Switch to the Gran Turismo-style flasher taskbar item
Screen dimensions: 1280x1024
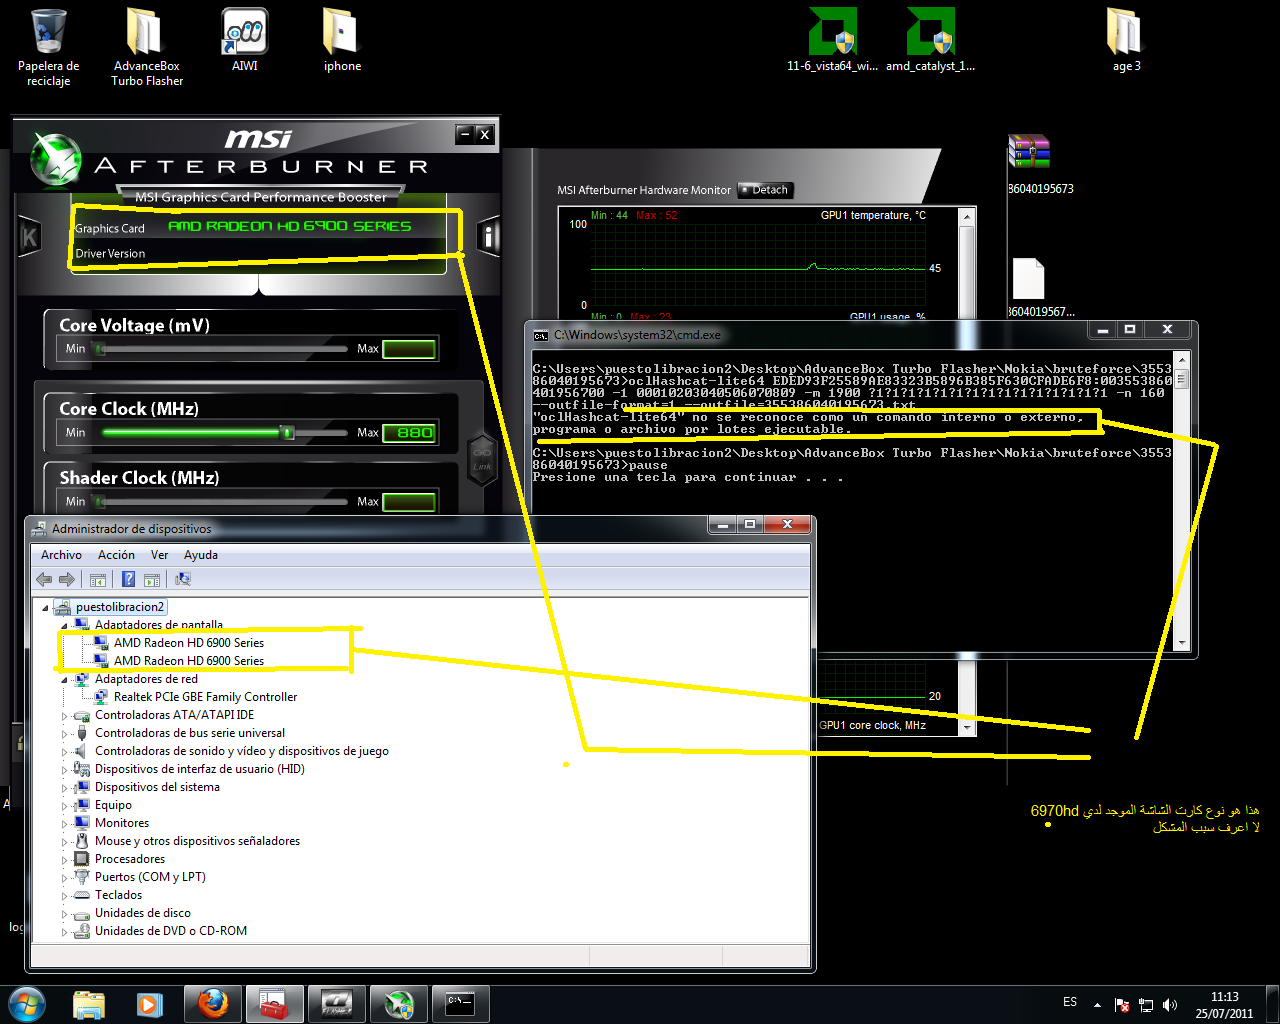pos(336,1004)
